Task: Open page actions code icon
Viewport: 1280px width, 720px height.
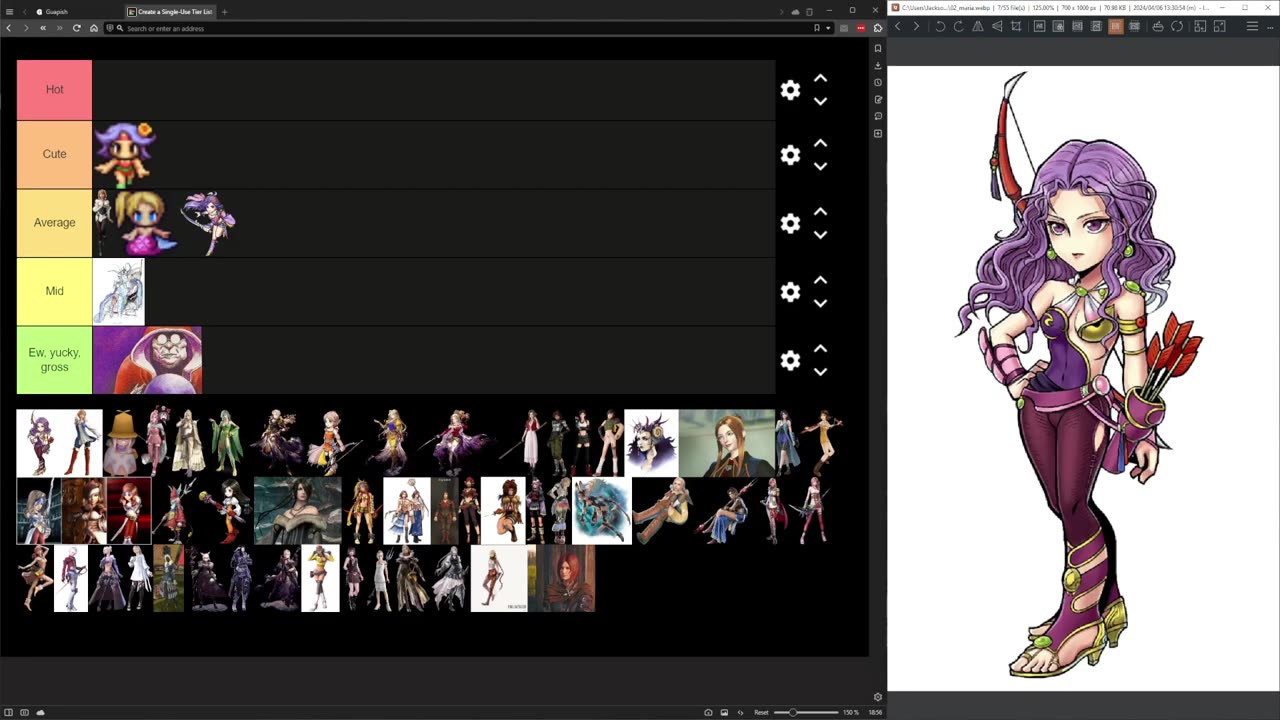Action: [x=740, y=712]
